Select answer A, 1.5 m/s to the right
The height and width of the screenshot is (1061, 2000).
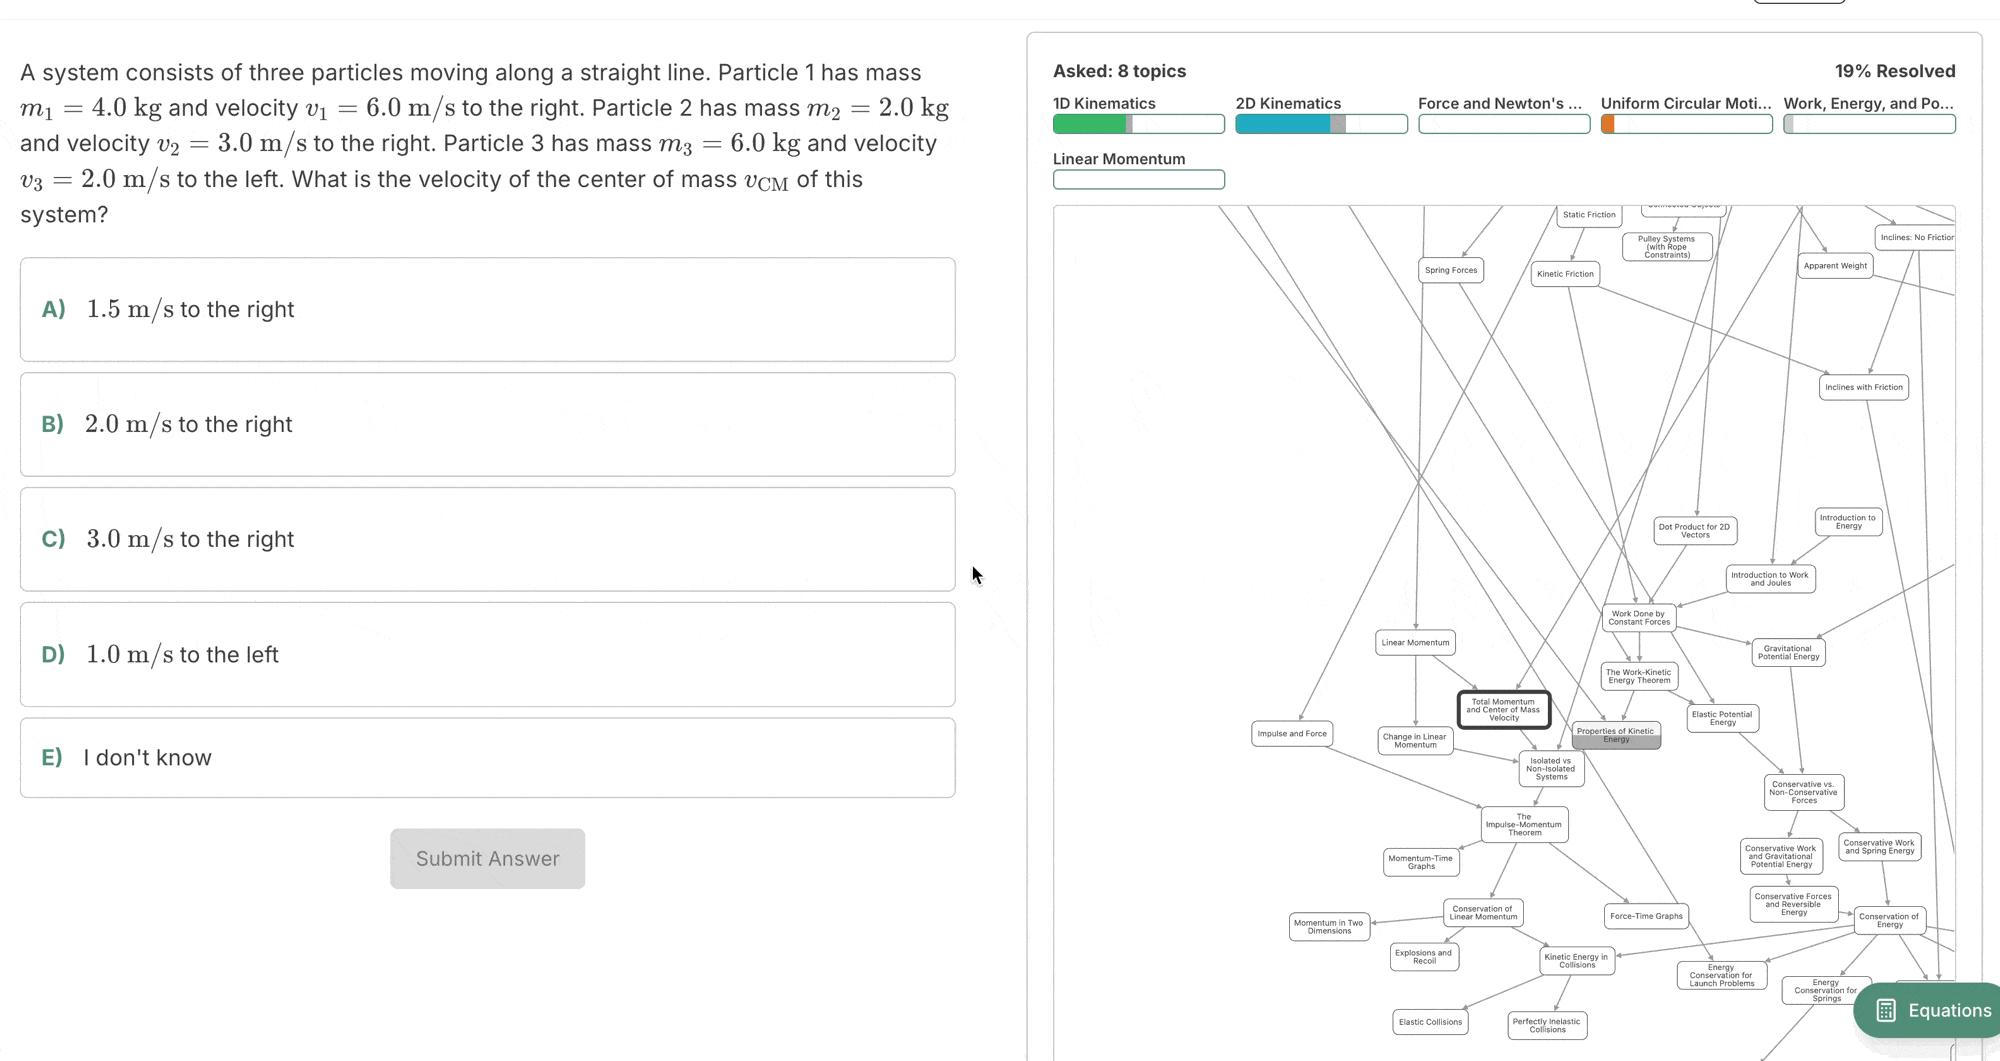click(487, 309)
